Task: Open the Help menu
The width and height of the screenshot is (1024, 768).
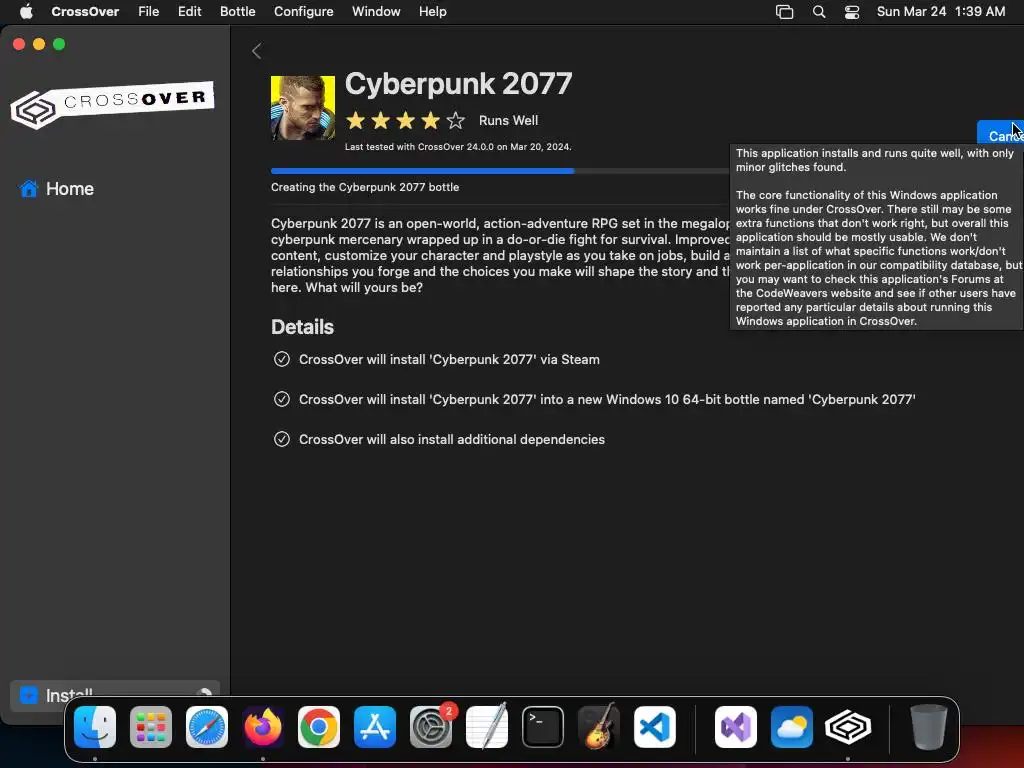Action: click(432, 11)
